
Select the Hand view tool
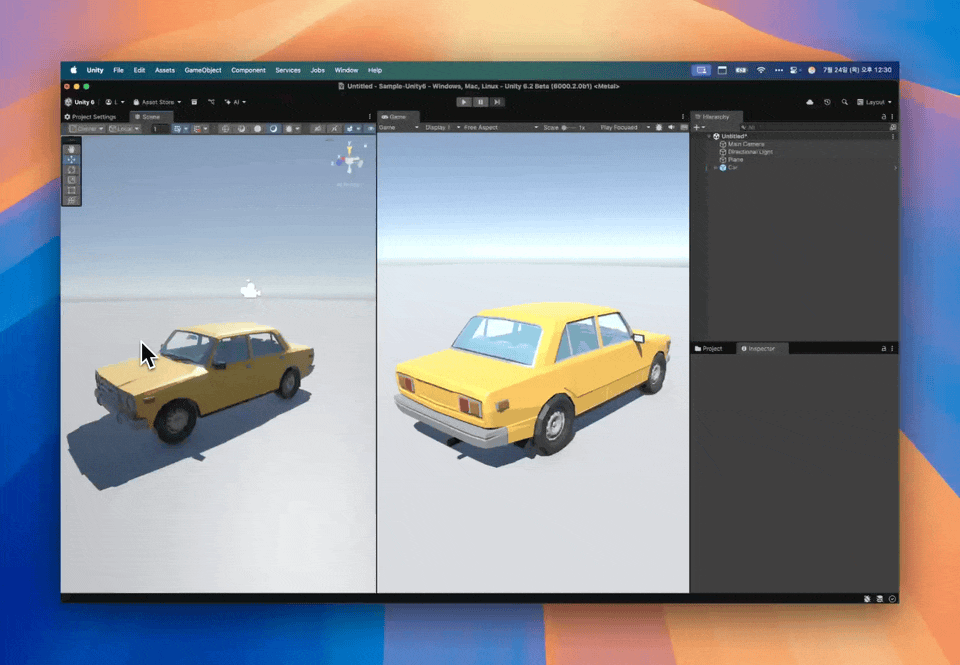[x=72, y=149]
